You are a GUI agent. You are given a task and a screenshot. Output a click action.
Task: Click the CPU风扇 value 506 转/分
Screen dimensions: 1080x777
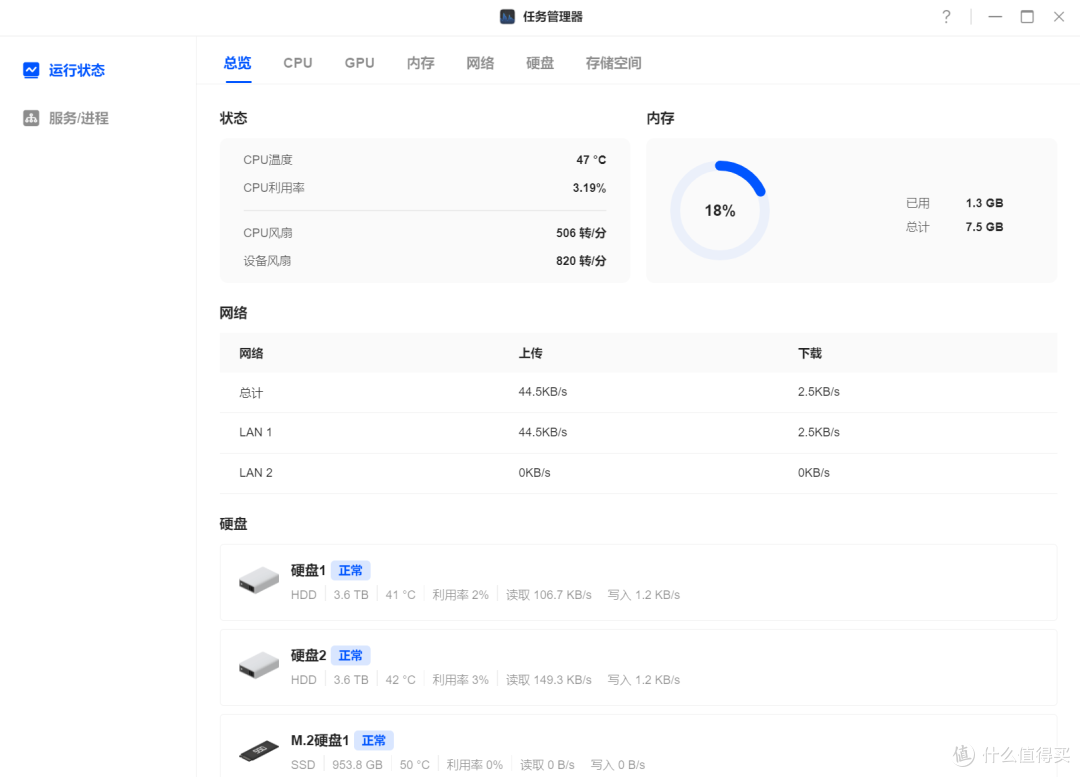[x=581, y=233]
